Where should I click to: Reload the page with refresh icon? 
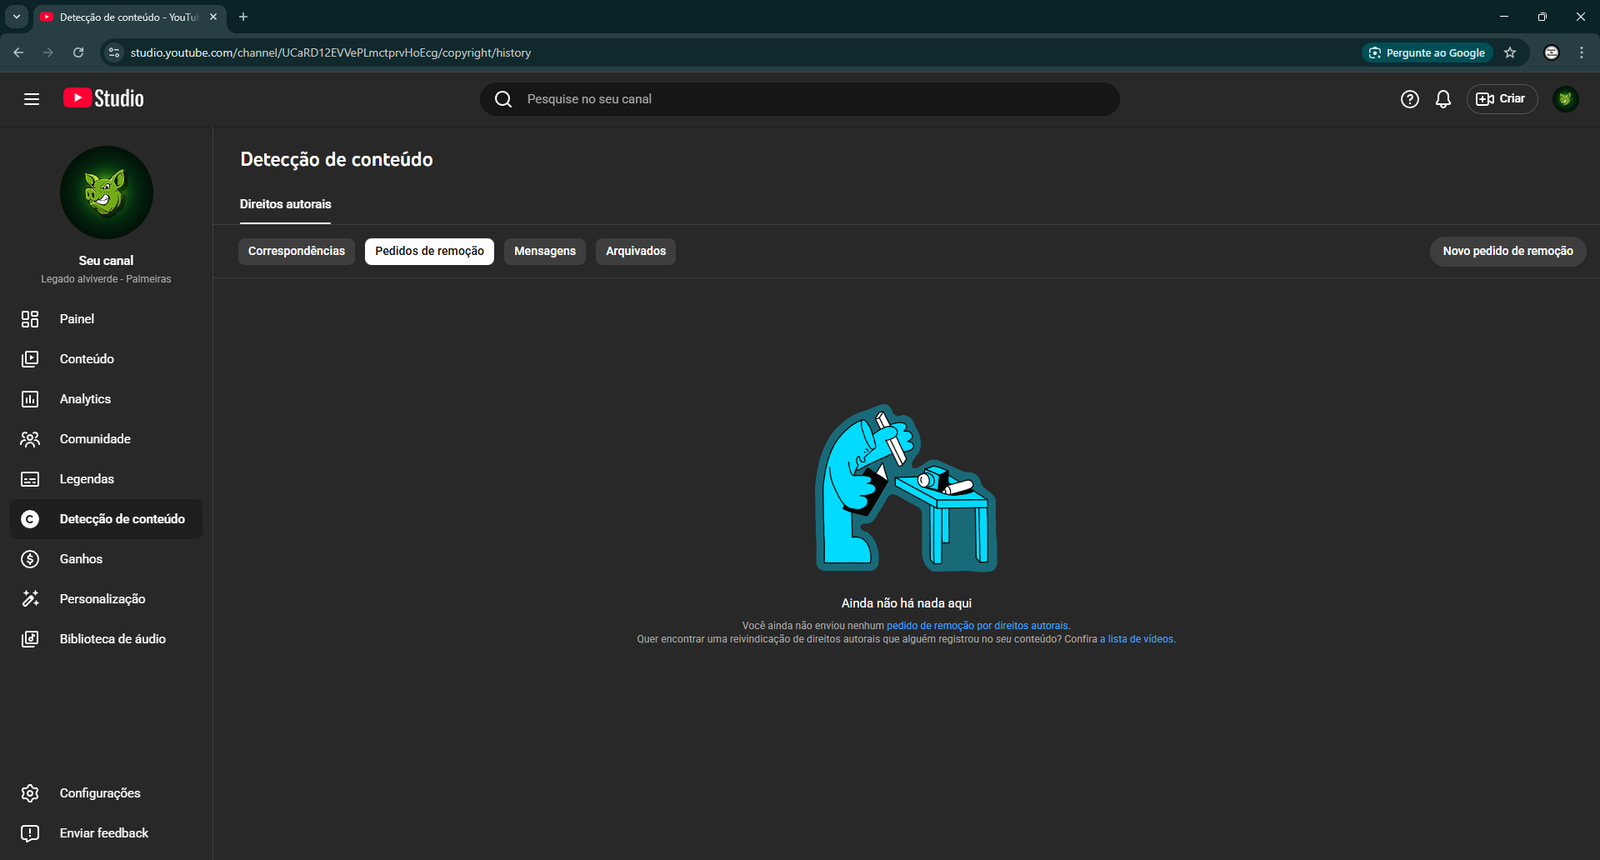(78, 52)
